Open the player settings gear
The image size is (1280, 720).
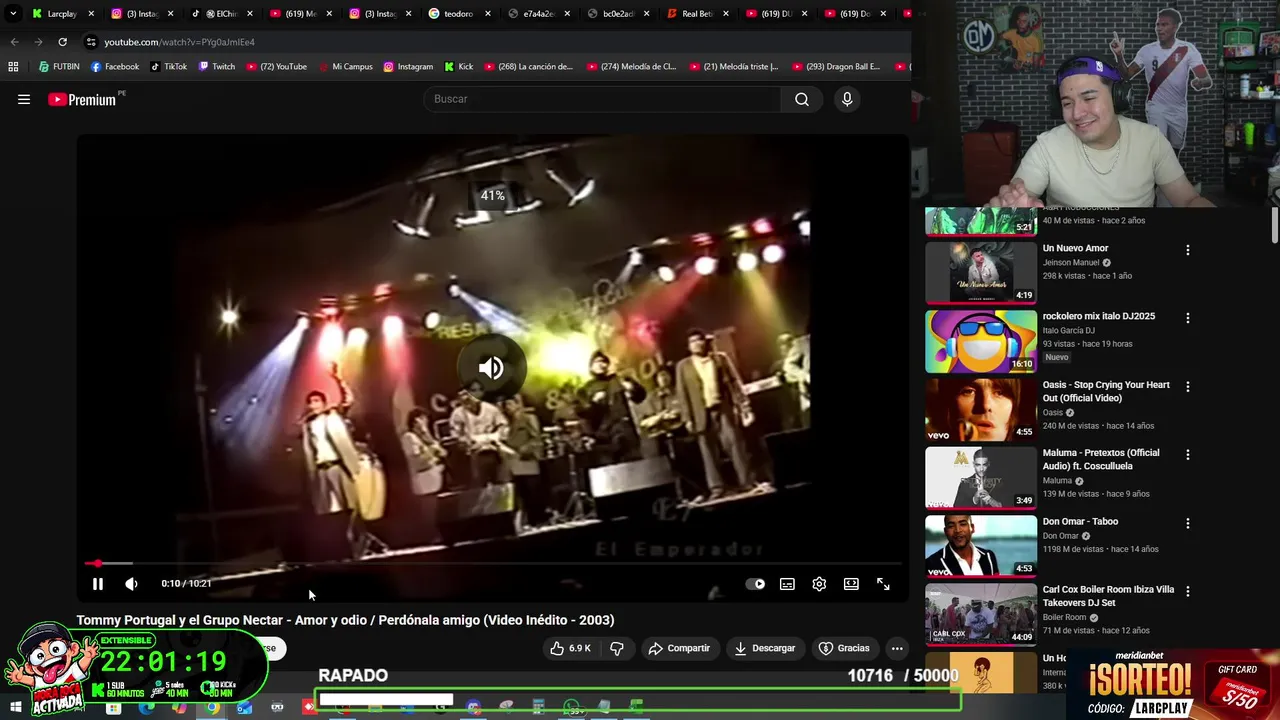tap(819, 584)
